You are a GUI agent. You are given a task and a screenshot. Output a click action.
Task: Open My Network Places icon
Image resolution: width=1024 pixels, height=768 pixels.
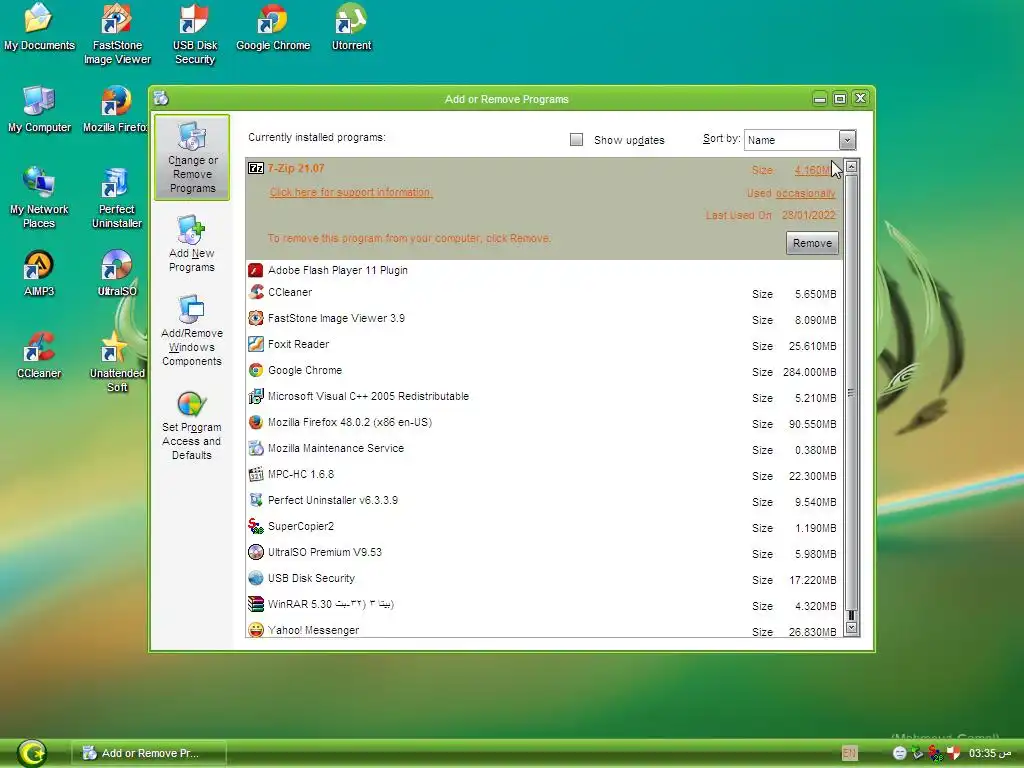coord(39,198)
